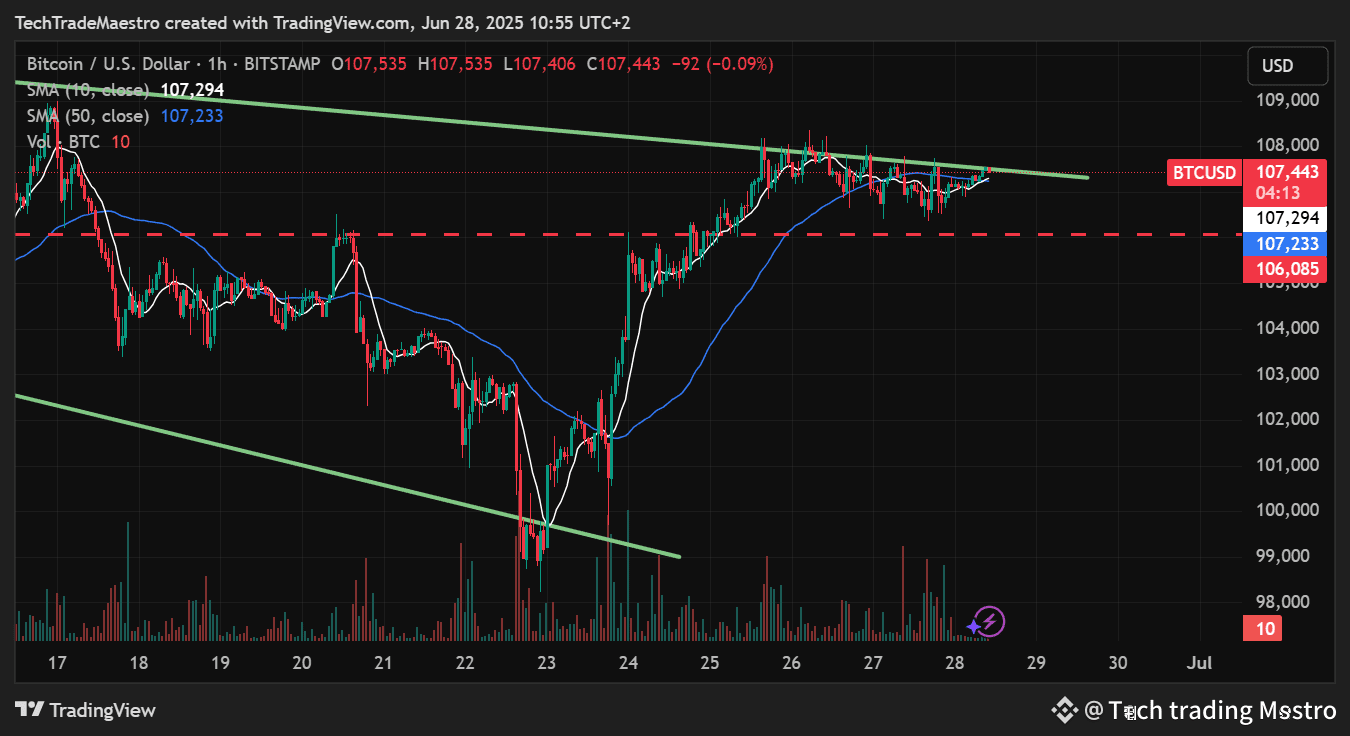Click the low value L107,406
Image resolution: width=1350 pixels, height=736 pixels.
click(539, 64)
